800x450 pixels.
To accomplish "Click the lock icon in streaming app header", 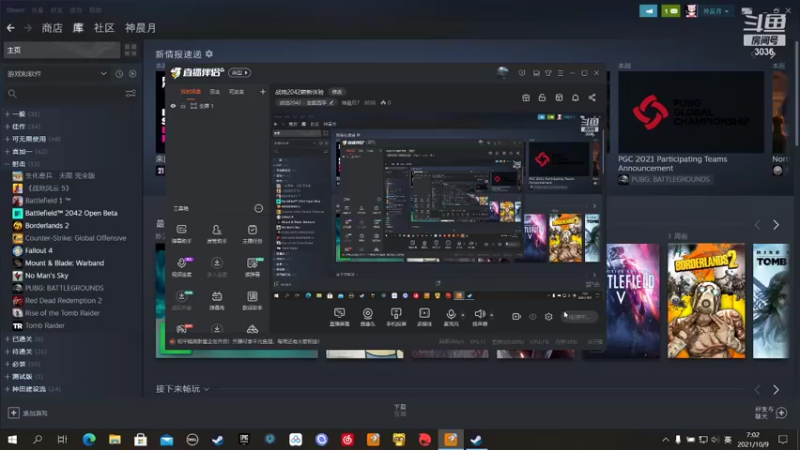I will (x=542, y=97).
